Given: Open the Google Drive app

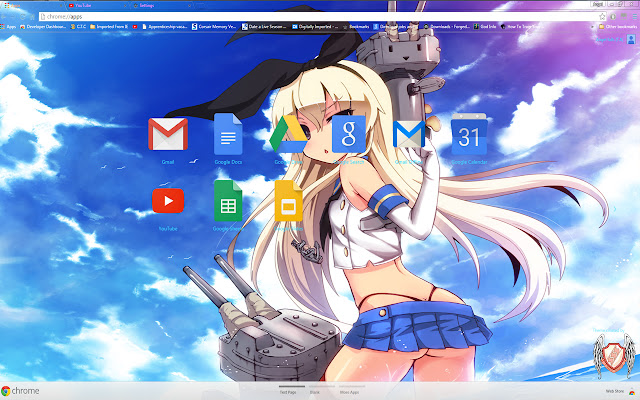Looking at the screenshot, I should [288, 134].
